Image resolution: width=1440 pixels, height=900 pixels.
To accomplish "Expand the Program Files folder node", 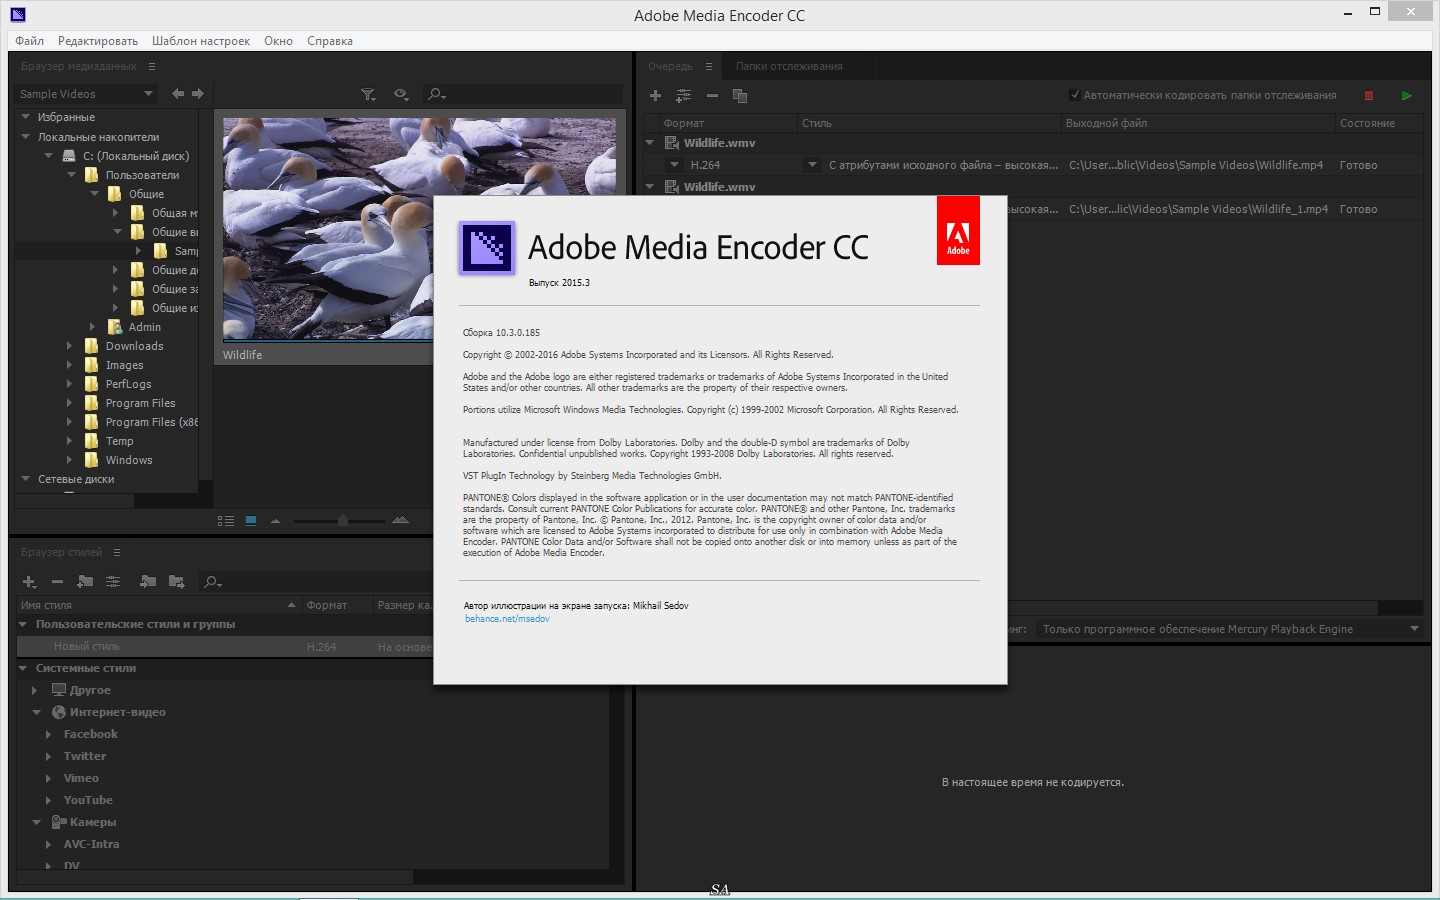I will click(69, 403).
